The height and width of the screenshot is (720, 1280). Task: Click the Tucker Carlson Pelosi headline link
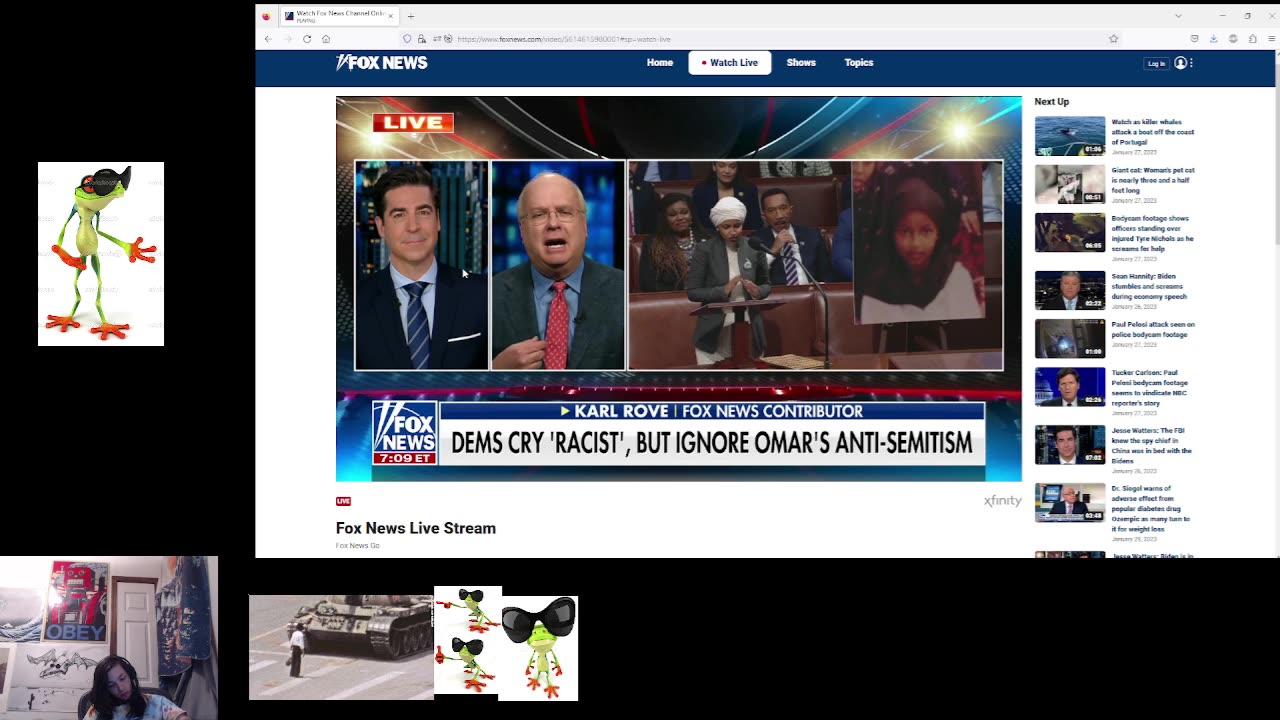click(1150, 388)
